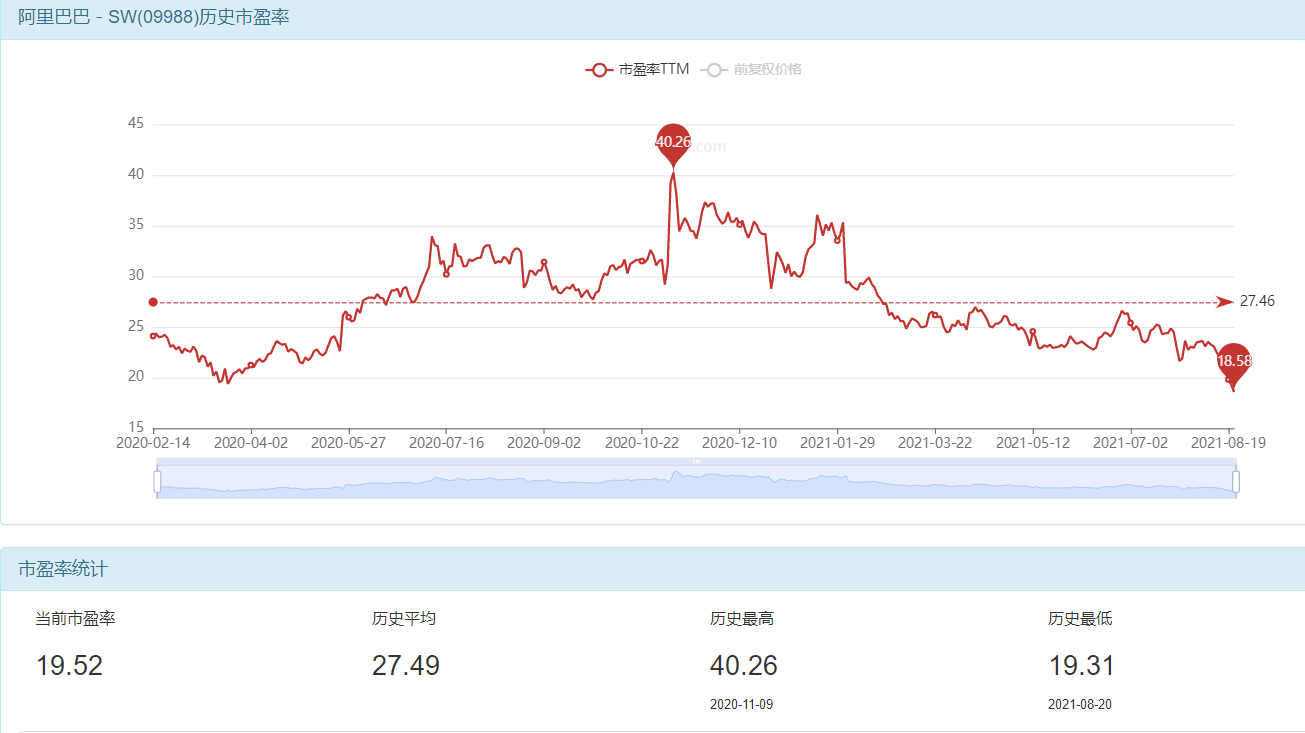Viewport: 1305px width, 733px height.
Task: Select the historical average value 27.49
Action: coord(406,665)
